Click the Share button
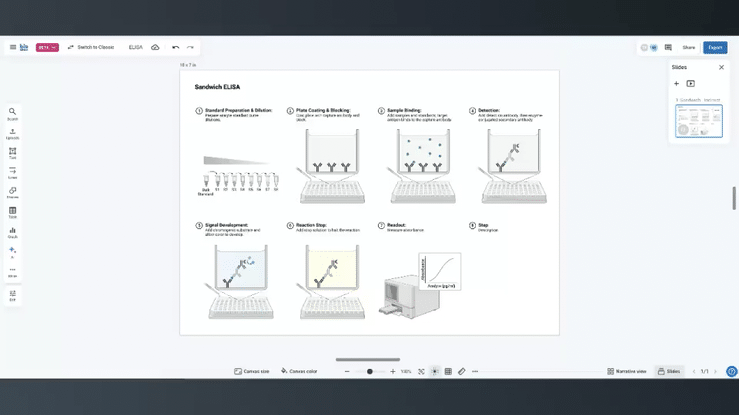This screenshot has width=739, height=415. click(x=689, y=47)
